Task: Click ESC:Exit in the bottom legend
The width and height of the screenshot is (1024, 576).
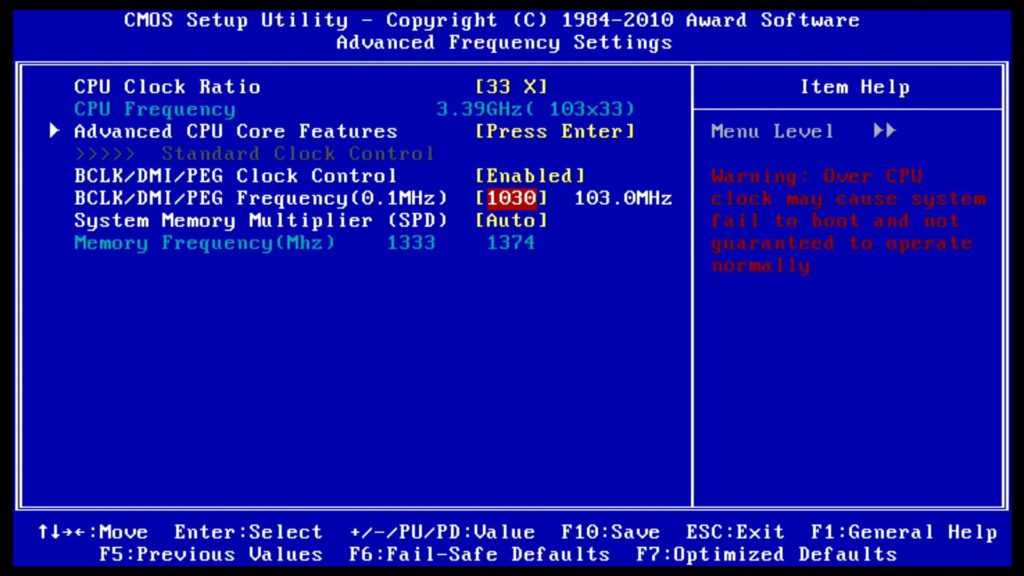Action: (735, 532)
